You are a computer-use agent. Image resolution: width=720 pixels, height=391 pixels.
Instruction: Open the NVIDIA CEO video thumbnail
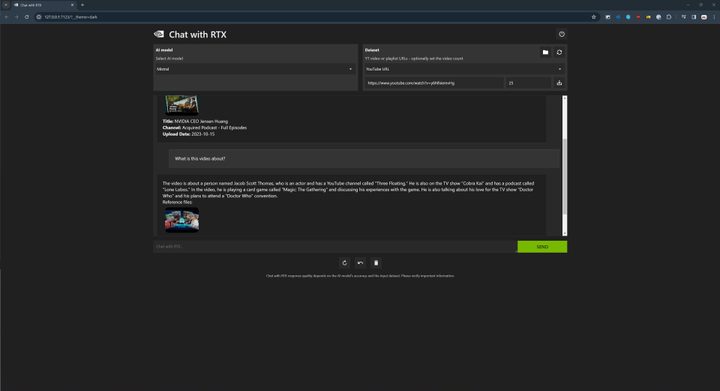point(182,105)
